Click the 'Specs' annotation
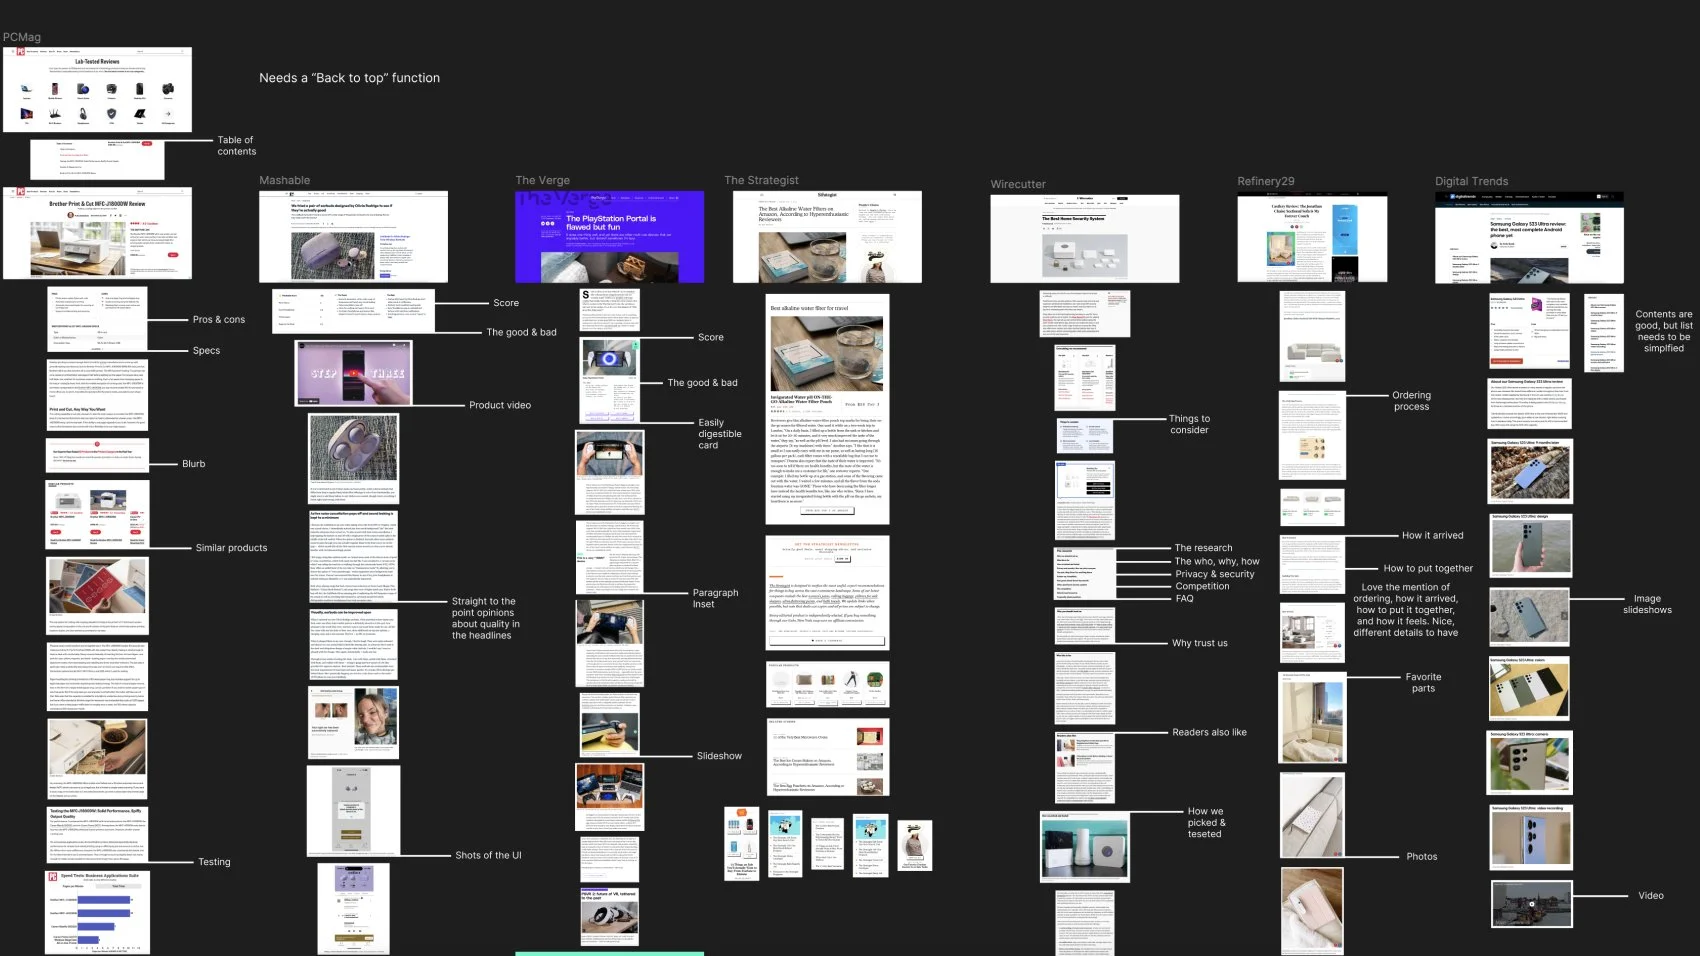1700x956 pixels. pos(206,351)
